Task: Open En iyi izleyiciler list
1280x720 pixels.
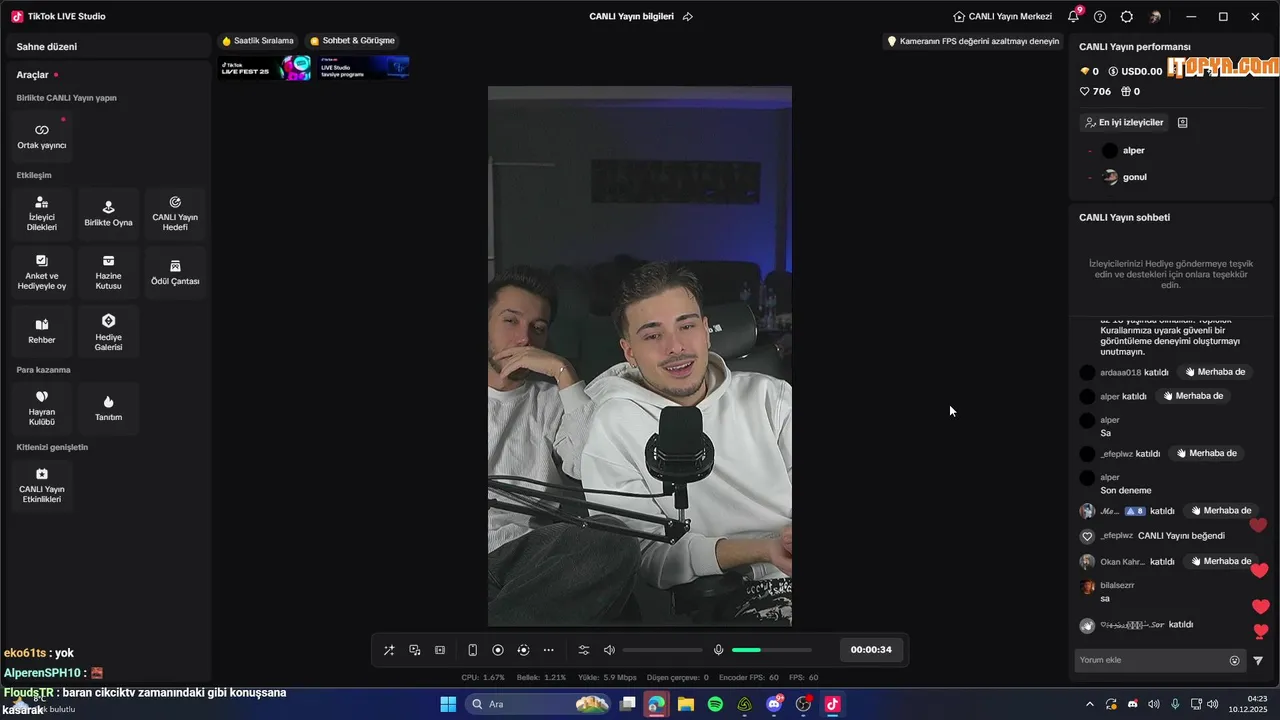Action: 1124,122
